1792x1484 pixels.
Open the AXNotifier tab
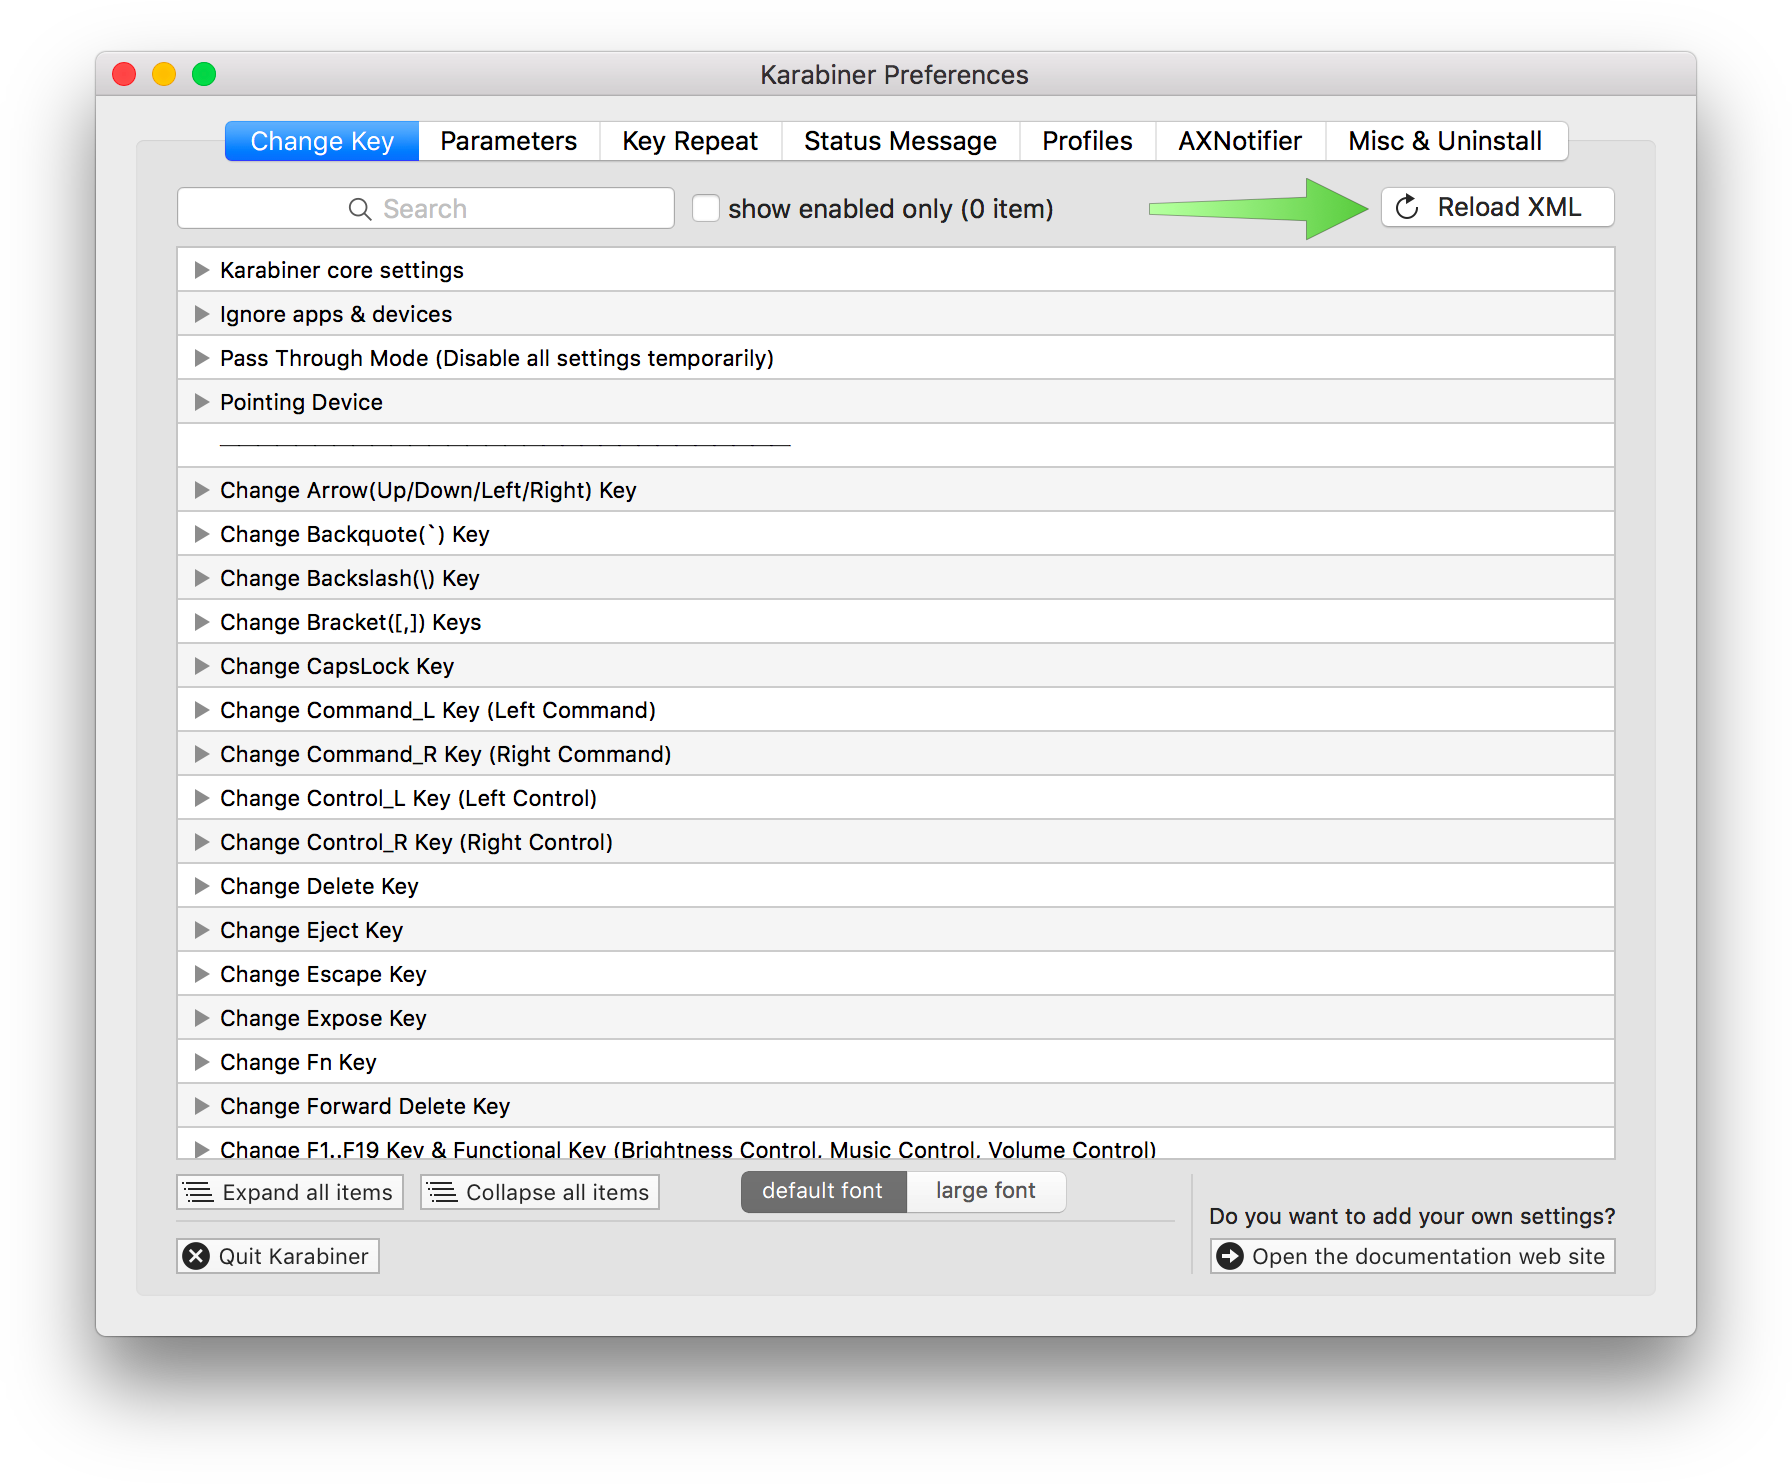click(1240, 141)
